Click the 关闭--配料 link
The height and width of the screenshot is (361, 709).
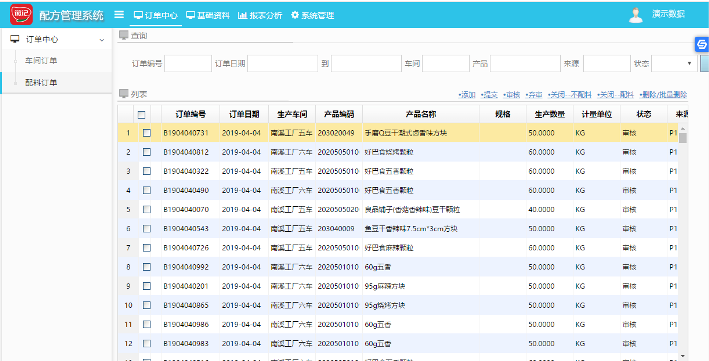point(615,95)
